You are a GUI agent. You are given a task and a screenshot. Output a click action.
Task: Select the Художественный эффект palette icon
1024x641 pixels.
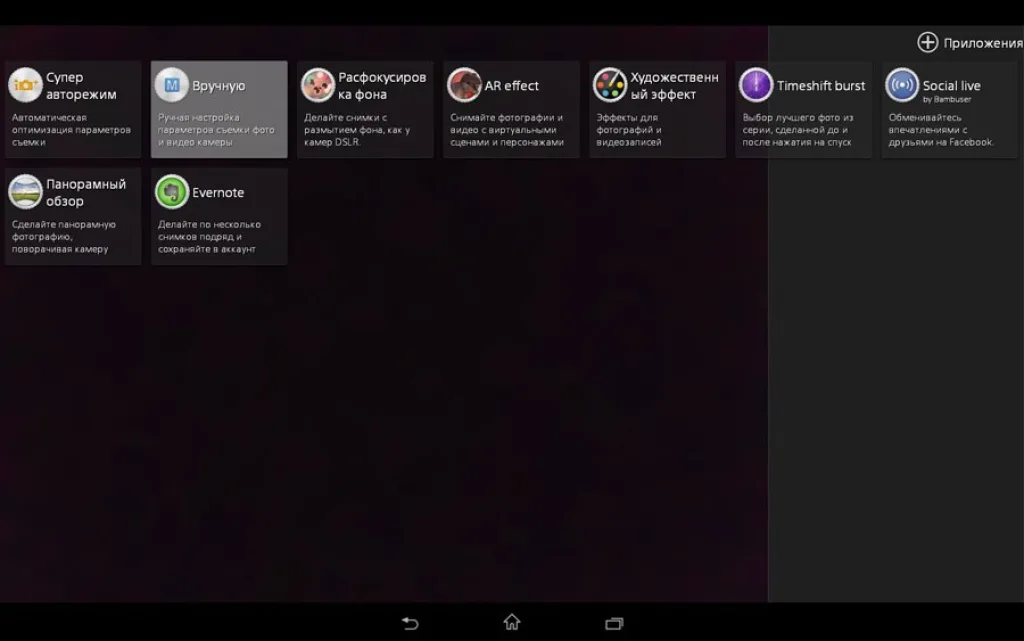[610, 85]
